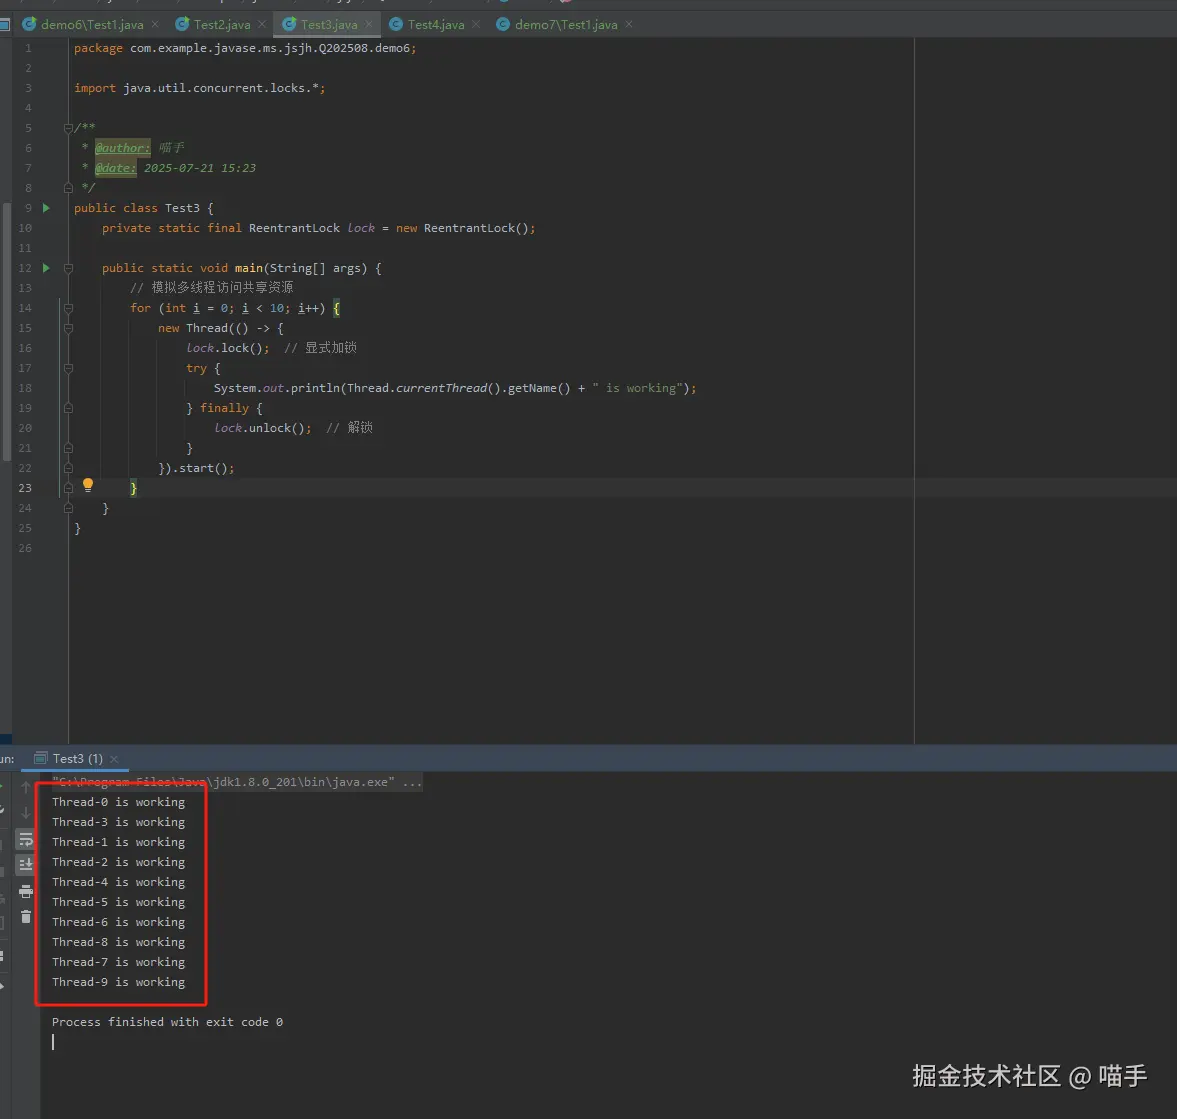
Task: Run main method from gutter arrow
Action: click(46, 268)
